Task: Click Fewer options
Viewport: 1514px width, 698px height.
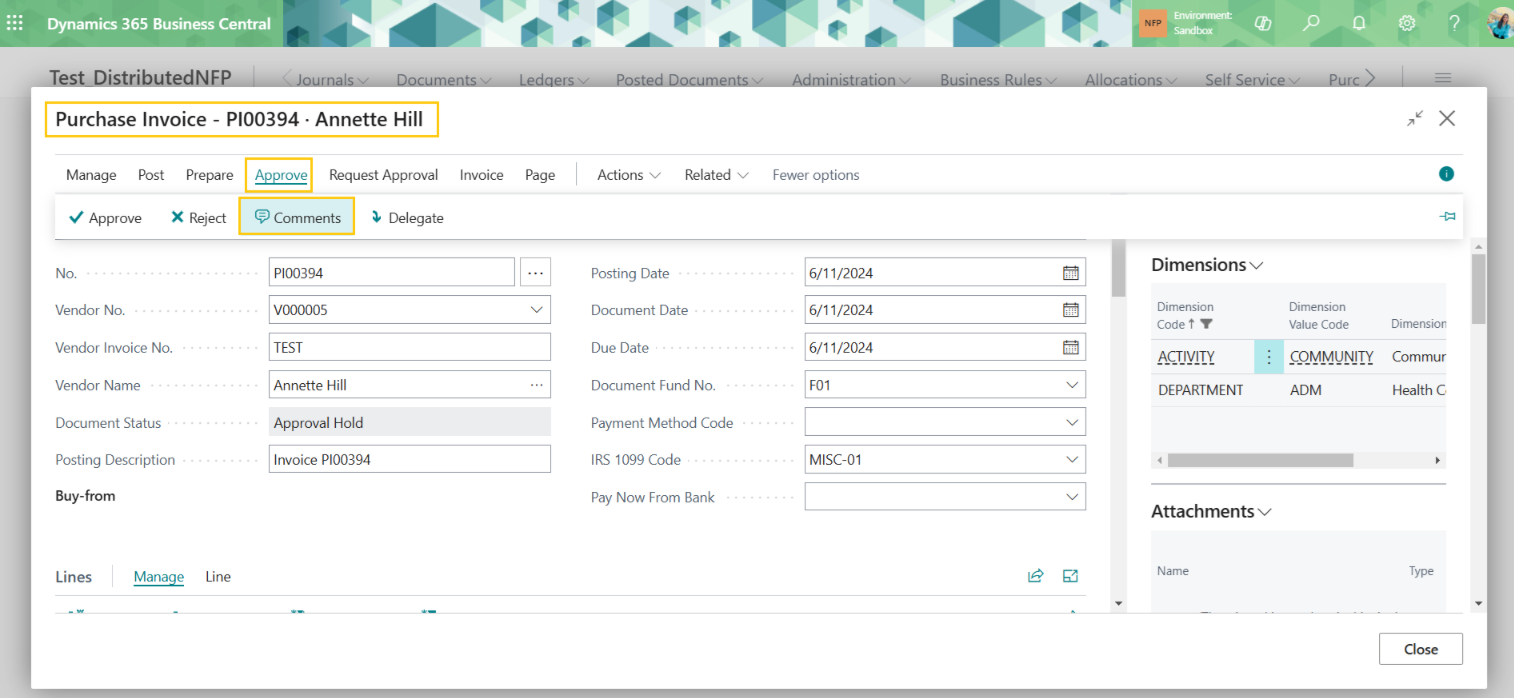Action: click(x=816, y=175)
